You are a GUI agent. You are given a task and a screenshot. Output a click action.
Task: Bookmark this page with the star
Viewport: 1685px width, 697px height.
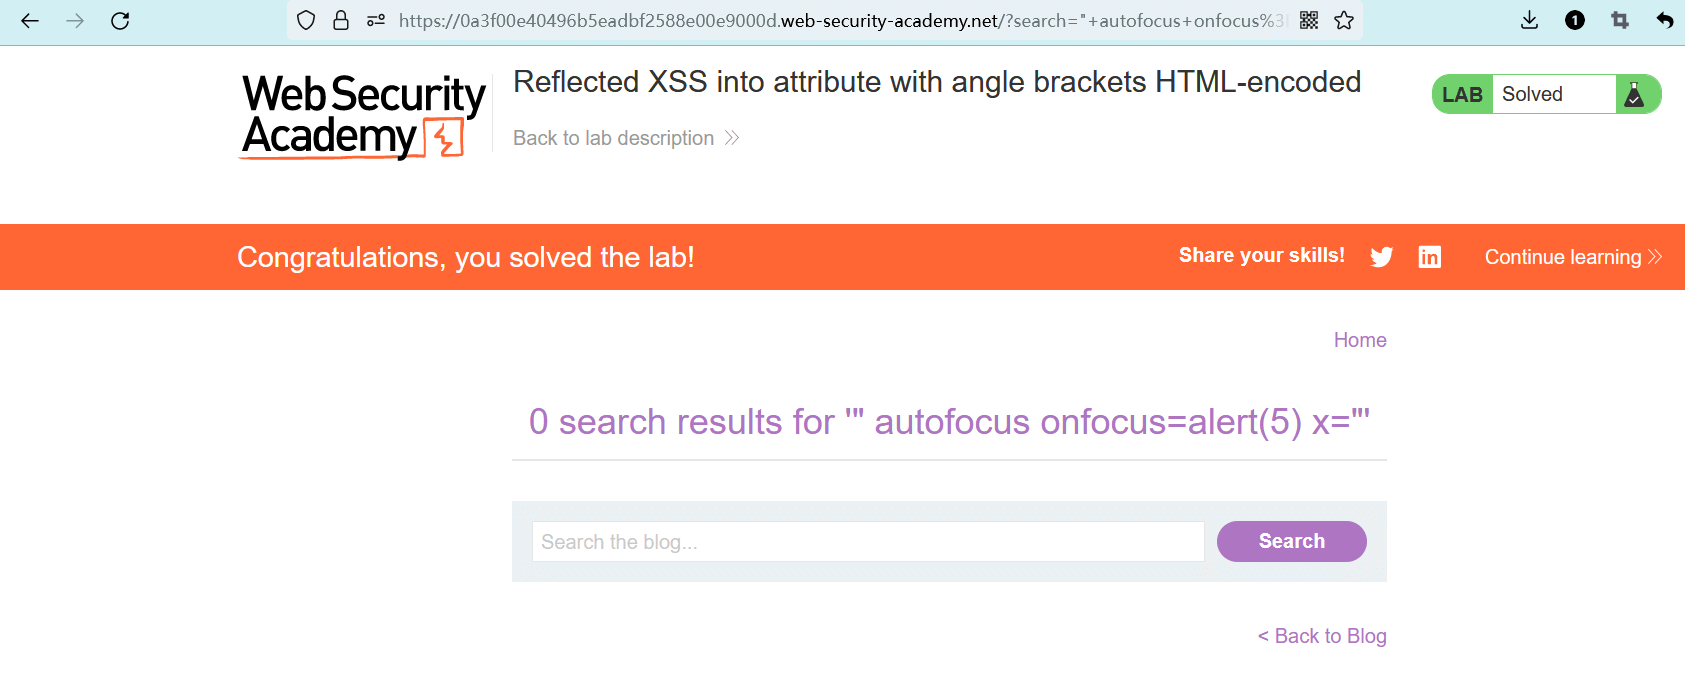coord(1344,20)
